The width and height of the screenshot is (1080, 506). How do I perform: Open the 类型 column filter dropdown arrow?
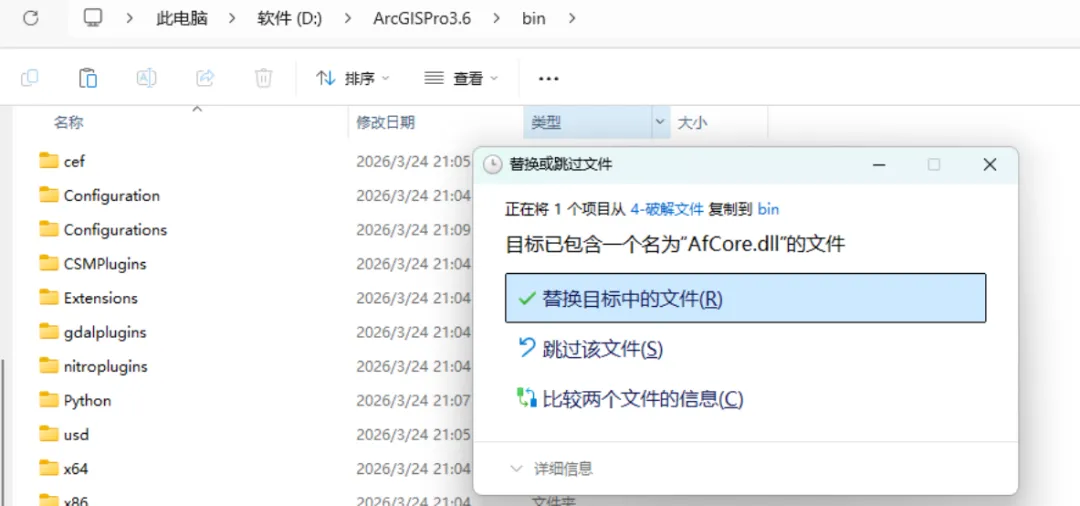pos(661,123)
